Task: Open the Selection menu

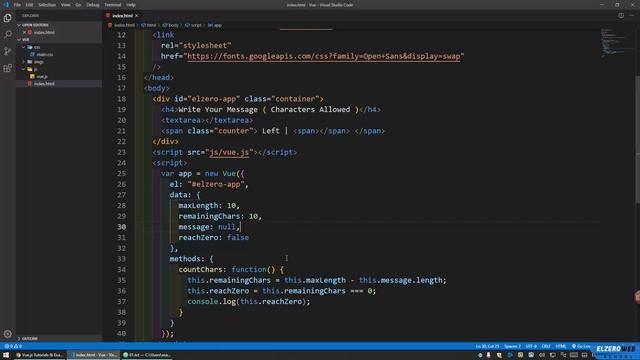Action: click(47, 5)
